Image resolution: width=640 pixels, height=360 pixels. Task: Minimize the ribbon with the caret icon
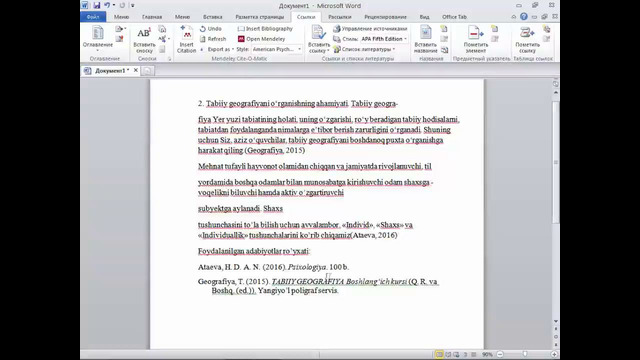point(513,17)
